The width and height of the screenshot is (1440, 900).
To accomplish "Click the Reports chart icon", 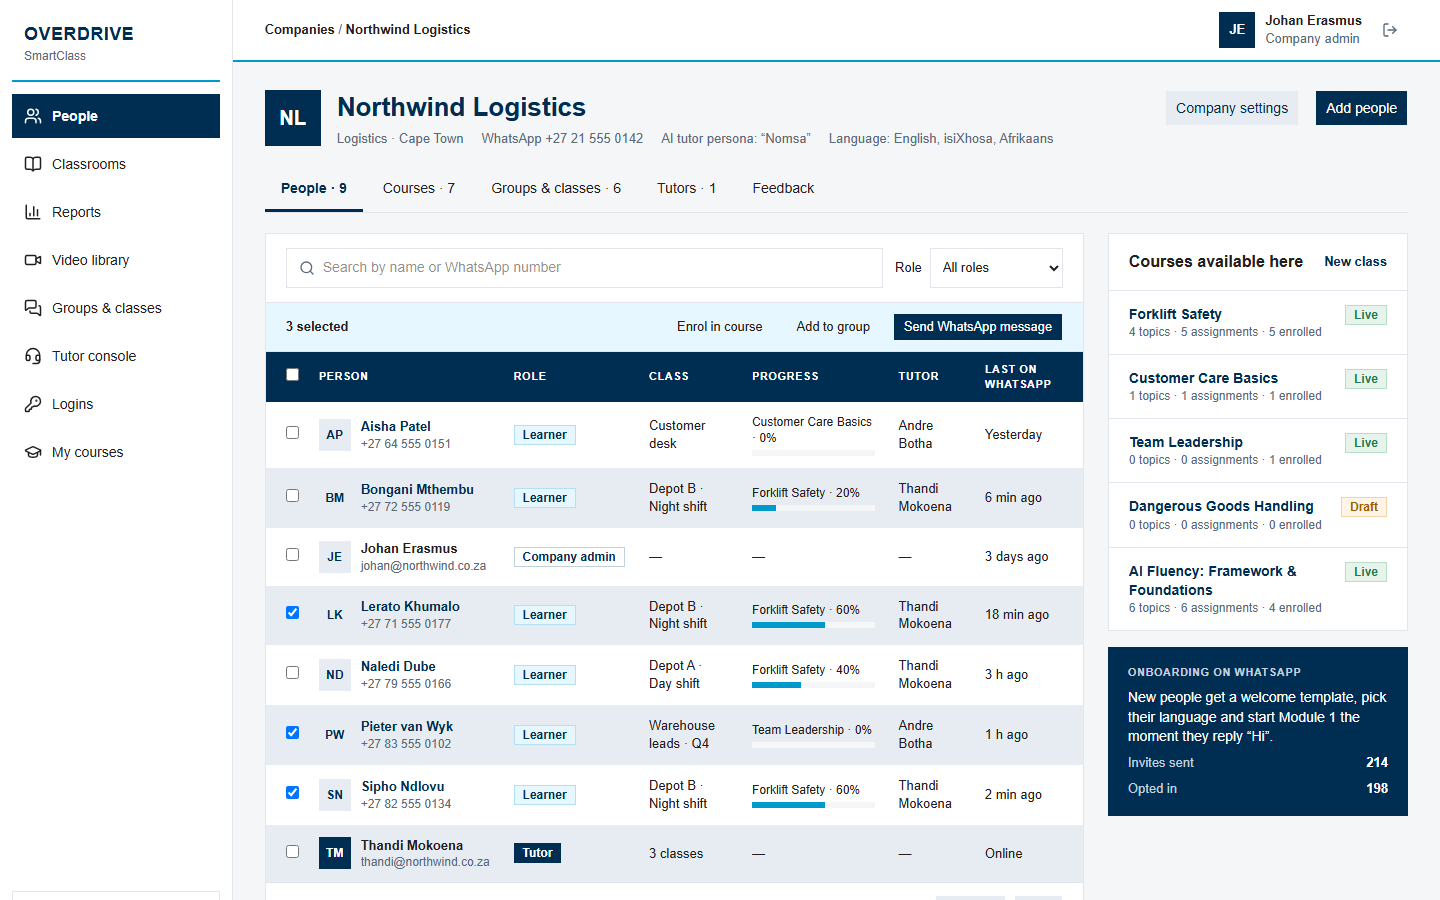I will click(33, 212).
